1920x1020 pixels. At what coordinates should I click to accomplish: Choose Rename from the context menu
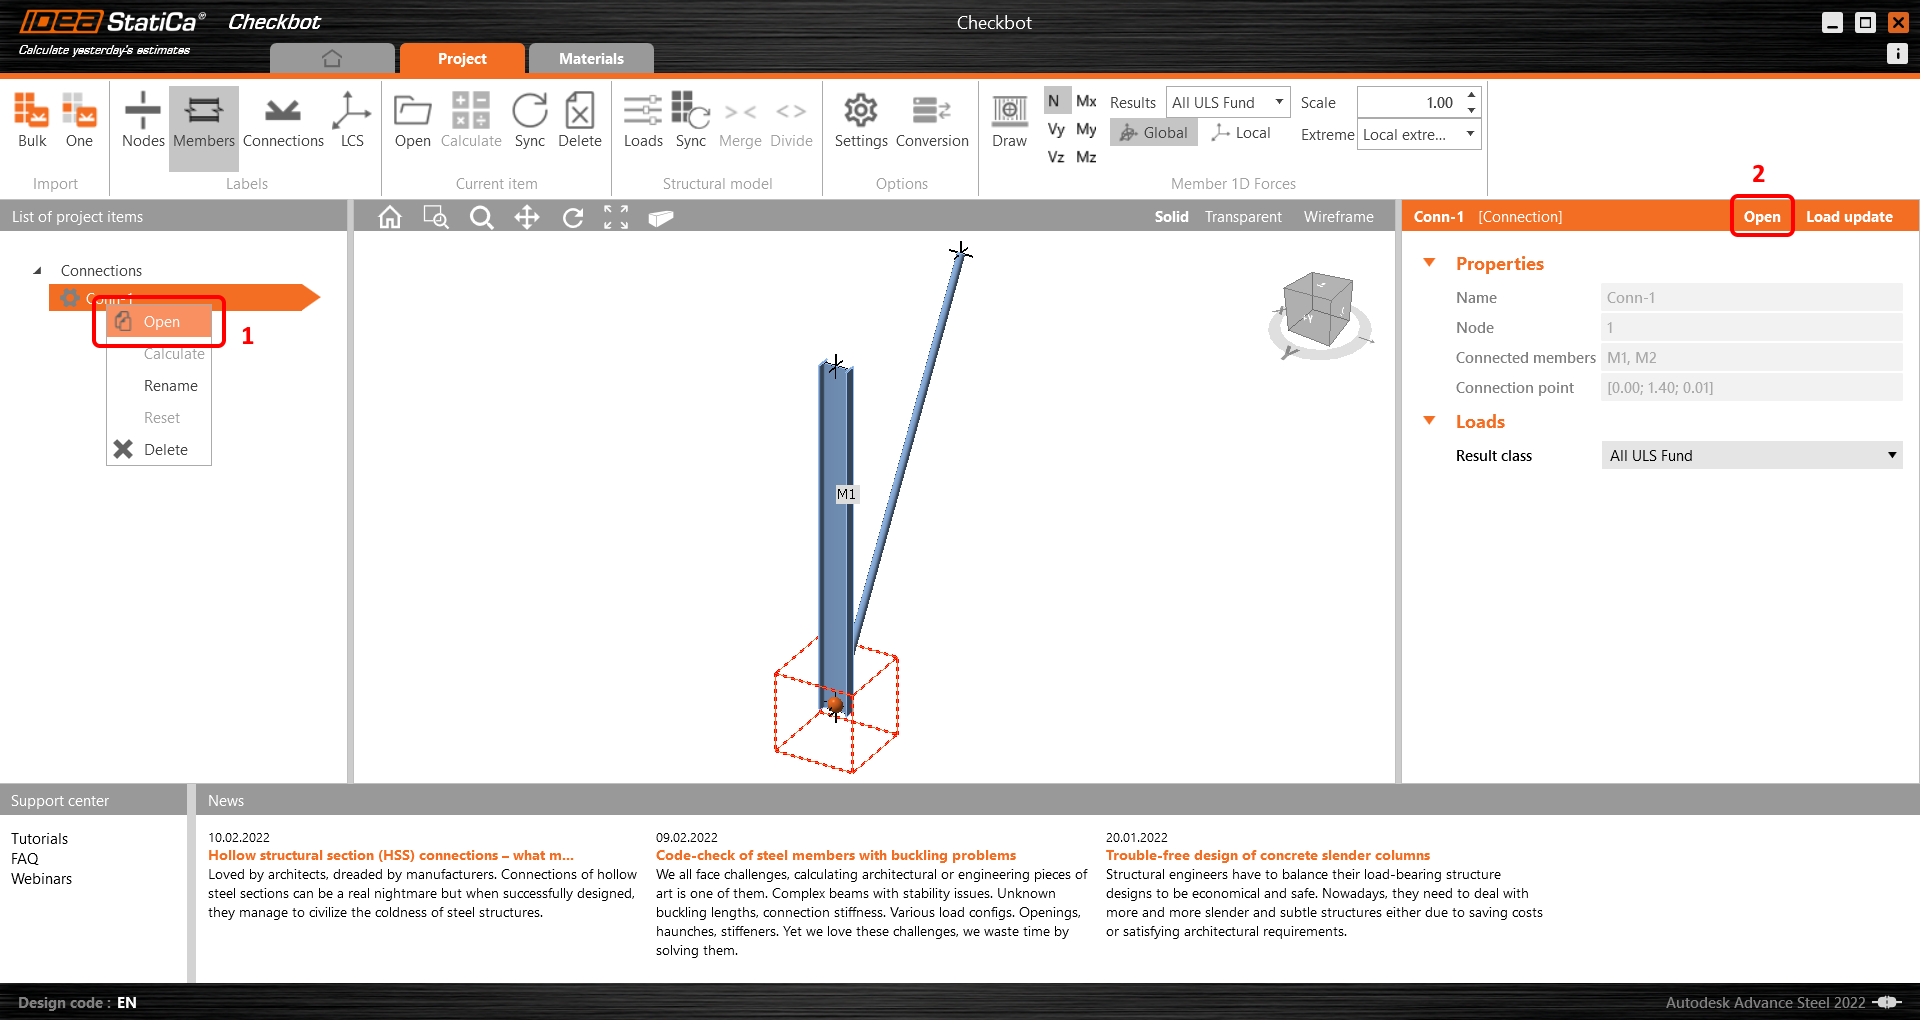point(170,385)
